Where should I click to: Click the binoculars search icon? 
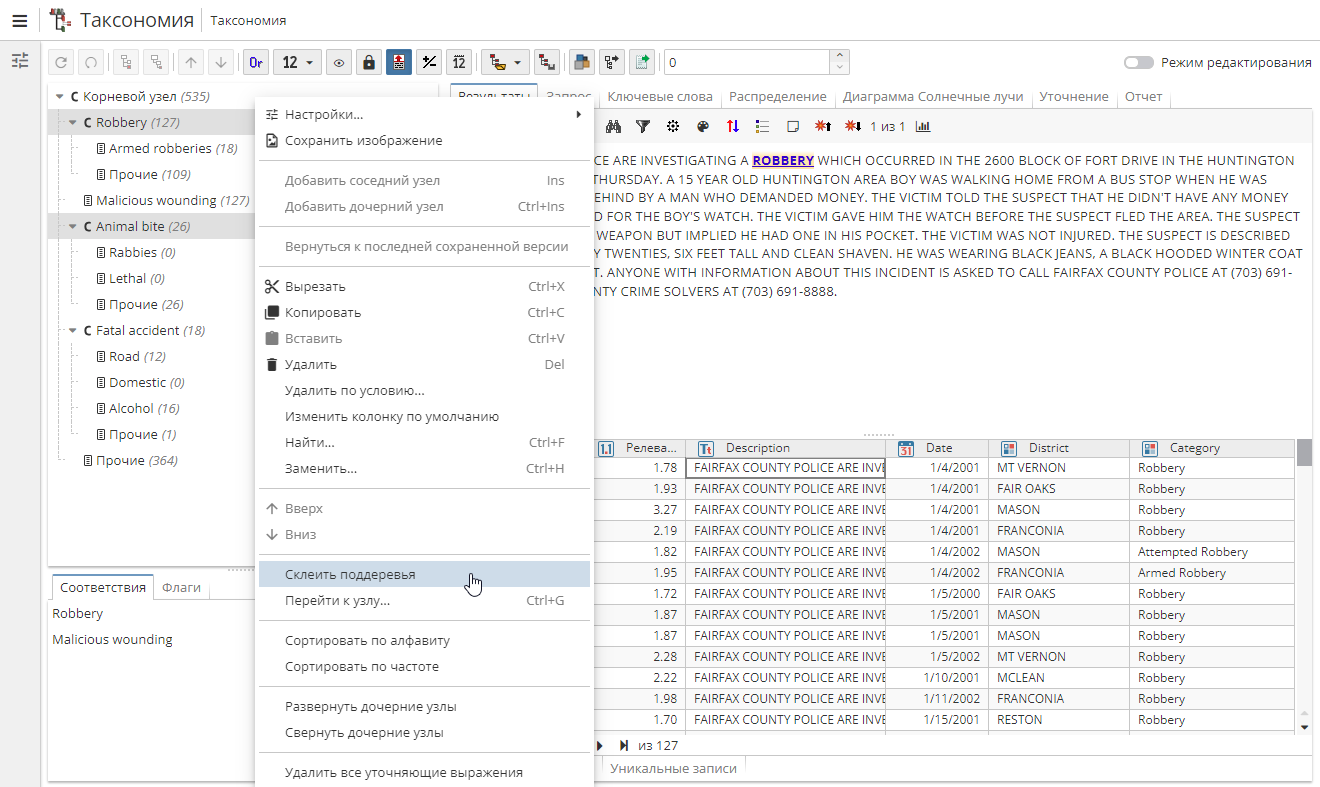coord(614,127)
